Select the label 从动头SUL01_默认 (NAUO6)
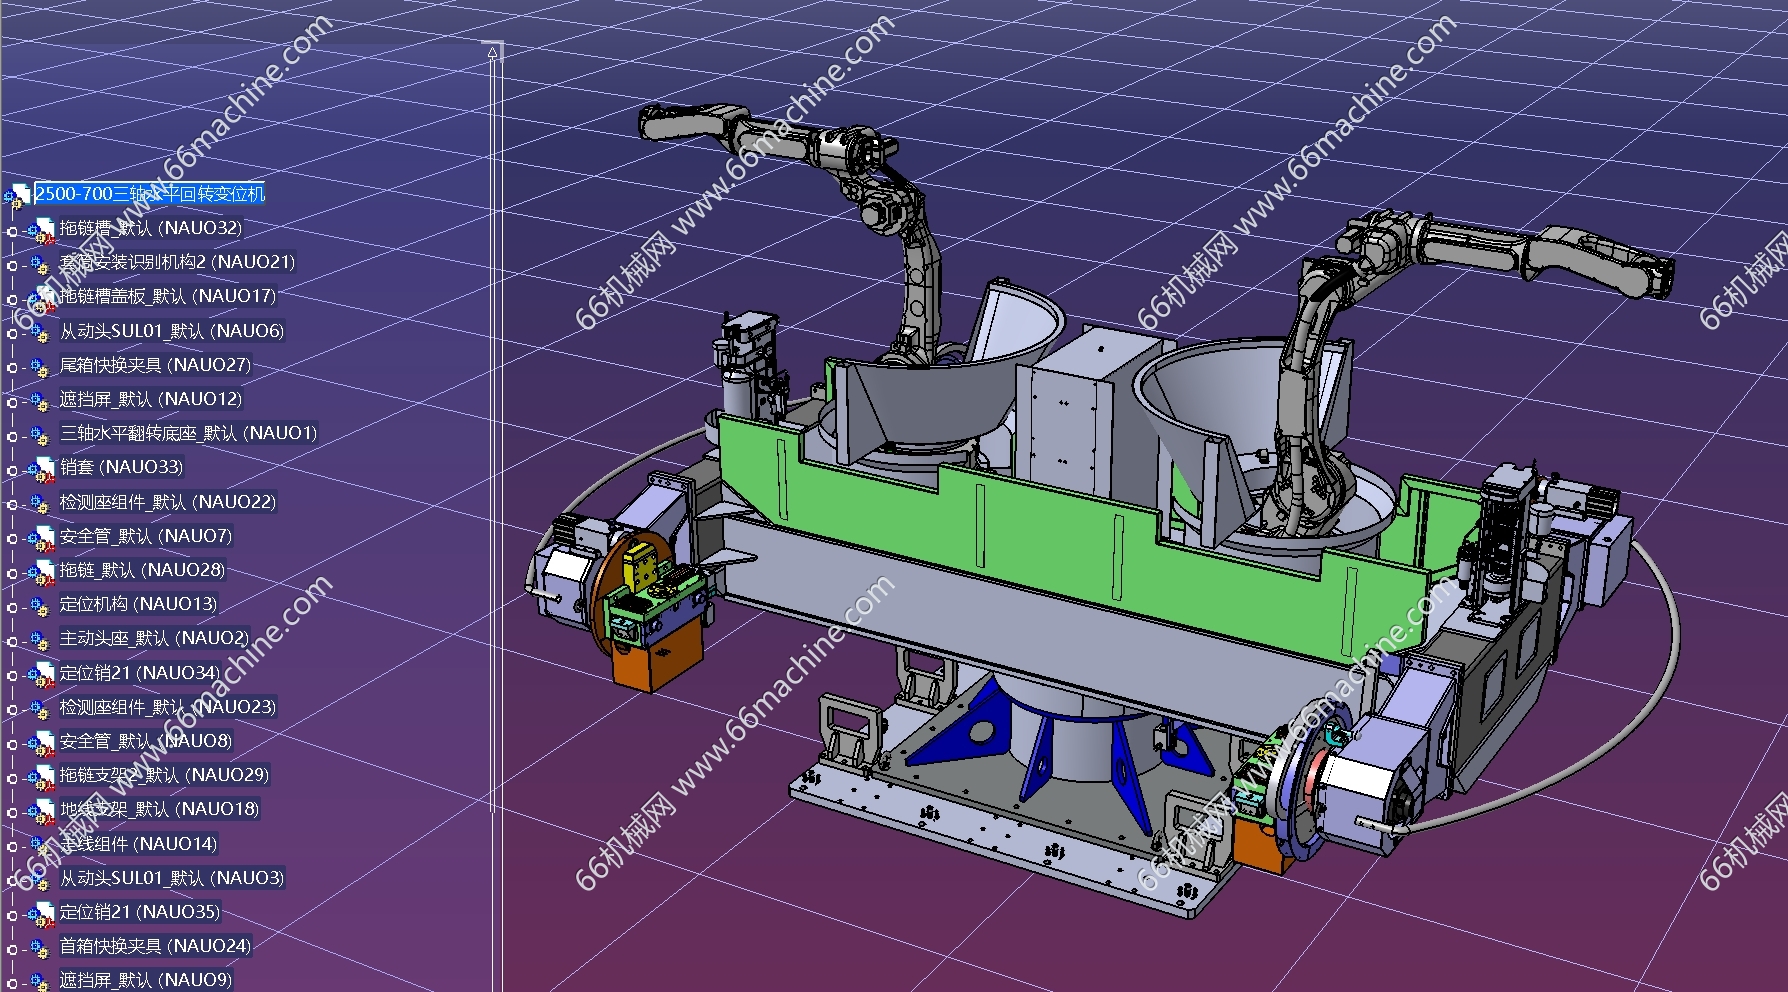 tap(172, 331)
